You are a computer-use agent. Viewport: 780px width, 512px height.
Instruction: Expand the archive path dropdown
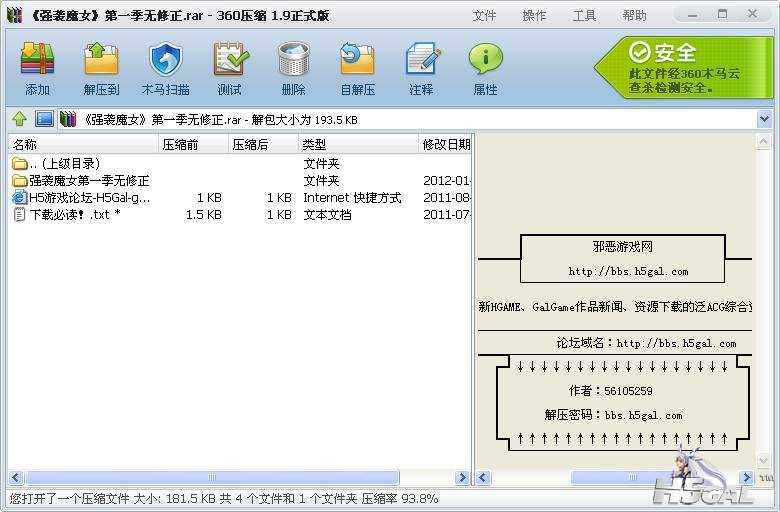764,119
